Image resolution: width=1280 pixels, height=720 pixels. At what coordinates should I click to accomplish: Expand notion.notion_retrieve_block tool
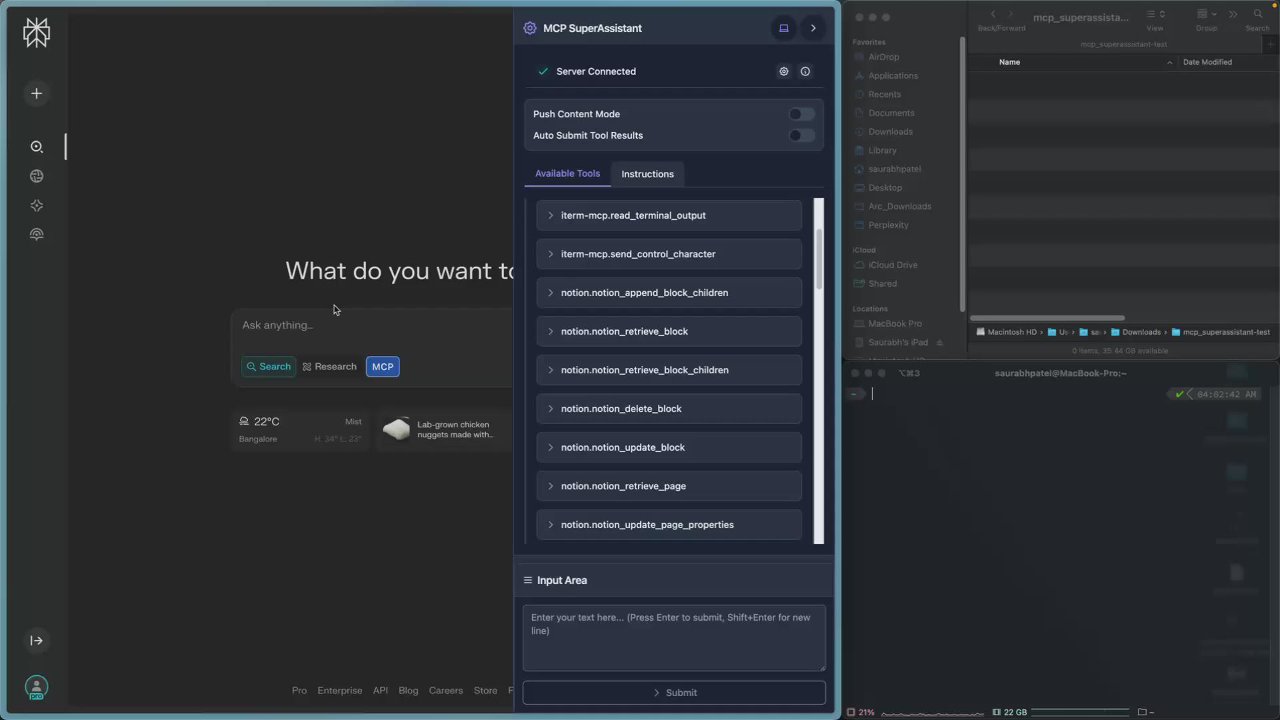tap(669, 331)
